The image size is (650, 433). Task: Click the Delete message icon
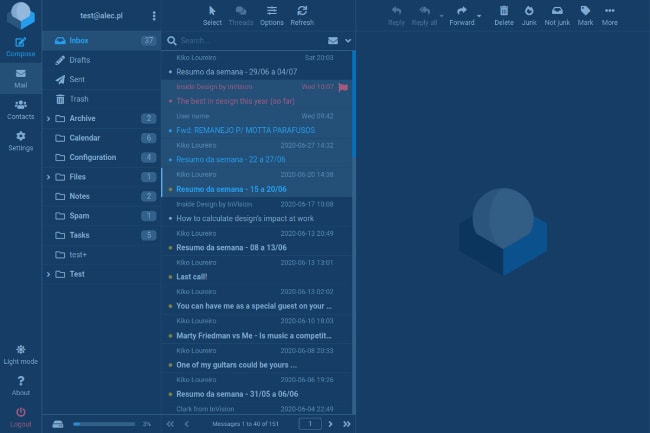(x=503, y=14)
